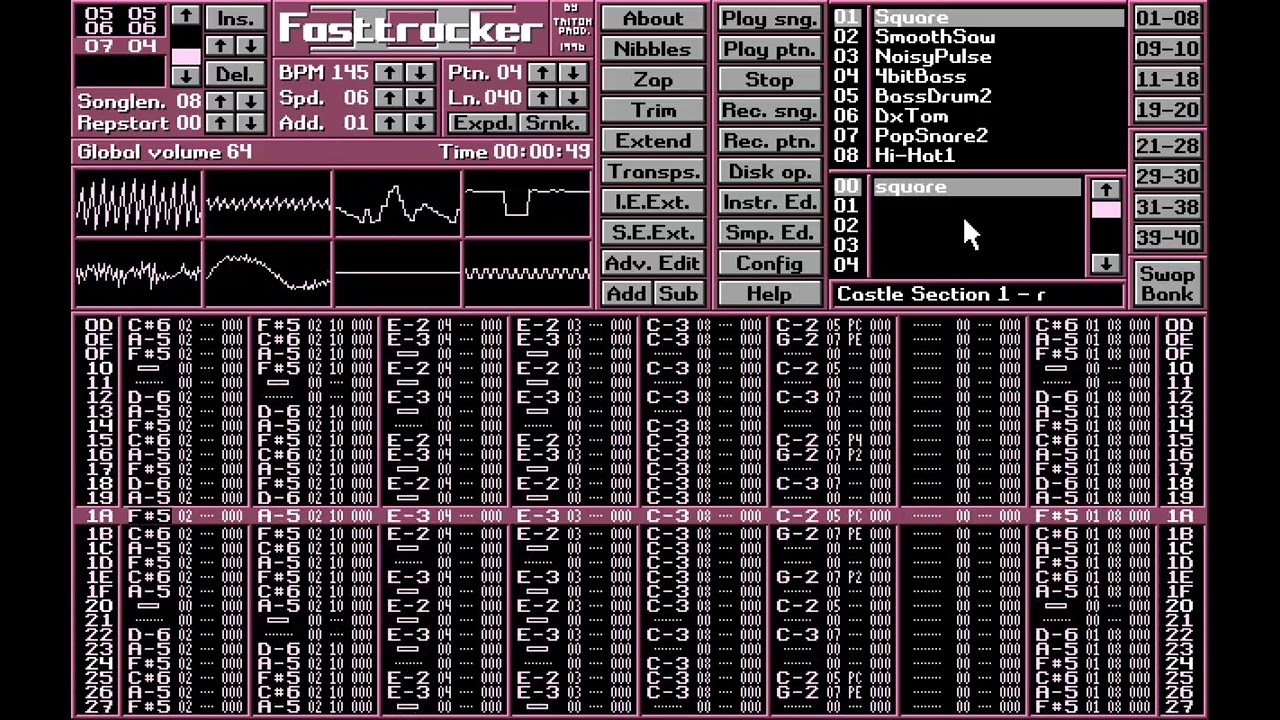The width and height of the screenshot is (1280, 720).
Task: Click the Extend button
Action: (652, 141)
